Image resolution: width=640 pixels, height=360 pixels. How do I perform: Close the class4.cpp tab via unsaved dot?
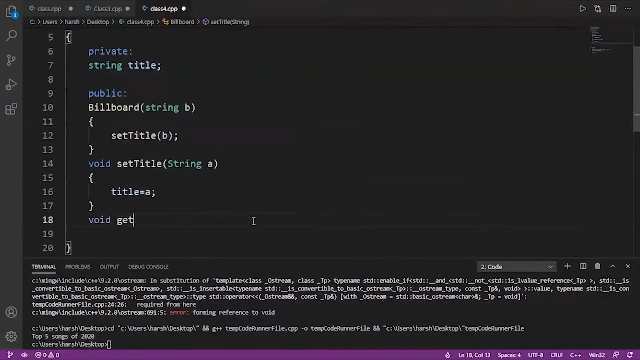click(184, 9)
